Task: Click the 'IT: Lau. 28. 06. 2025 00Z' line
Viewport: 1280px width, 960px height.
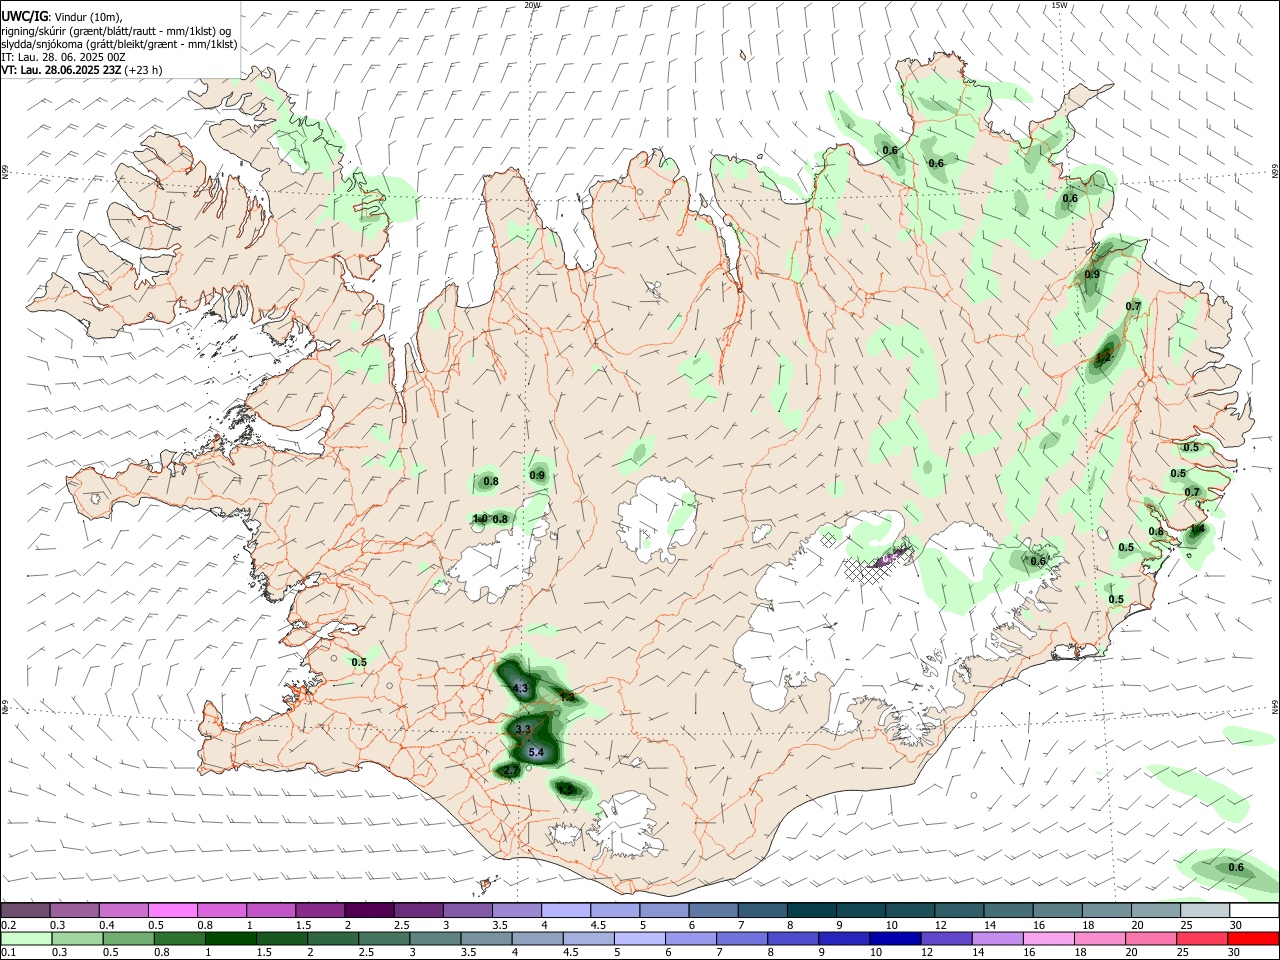Action: coord(63,57)
